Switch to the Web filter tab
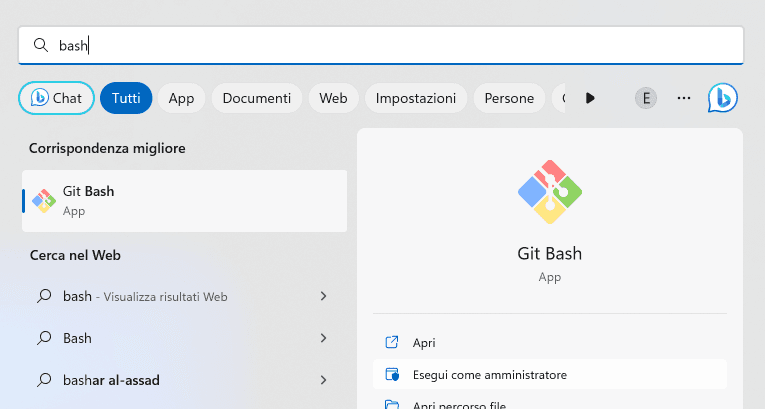The height and width of the screenshot is (409, 765). click(333, 98)
